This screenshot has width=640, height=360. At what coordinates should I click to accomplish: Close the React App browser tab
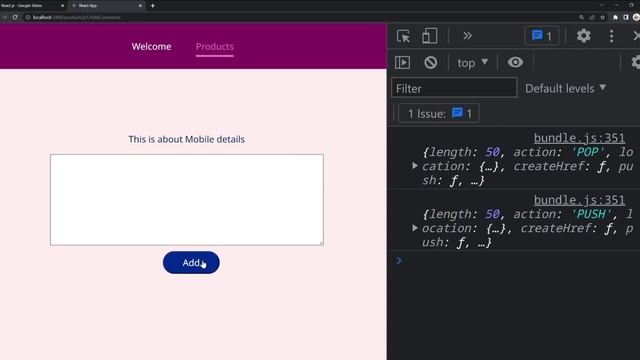140,6
